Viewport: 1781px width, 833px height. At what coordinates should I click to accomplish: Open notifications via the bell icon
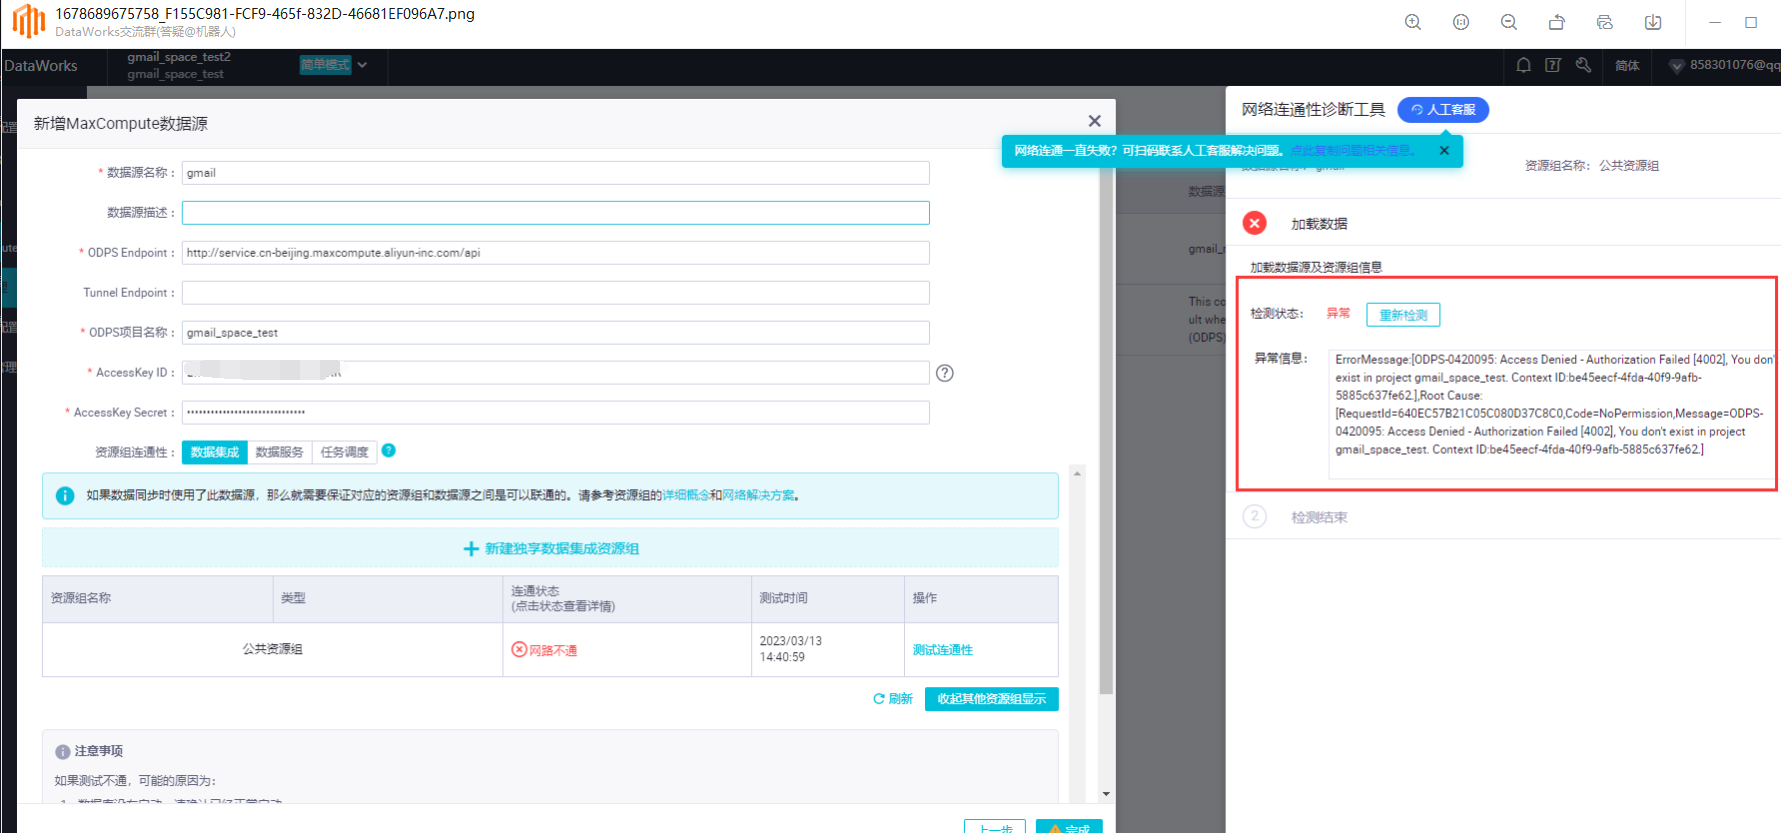1523,65
